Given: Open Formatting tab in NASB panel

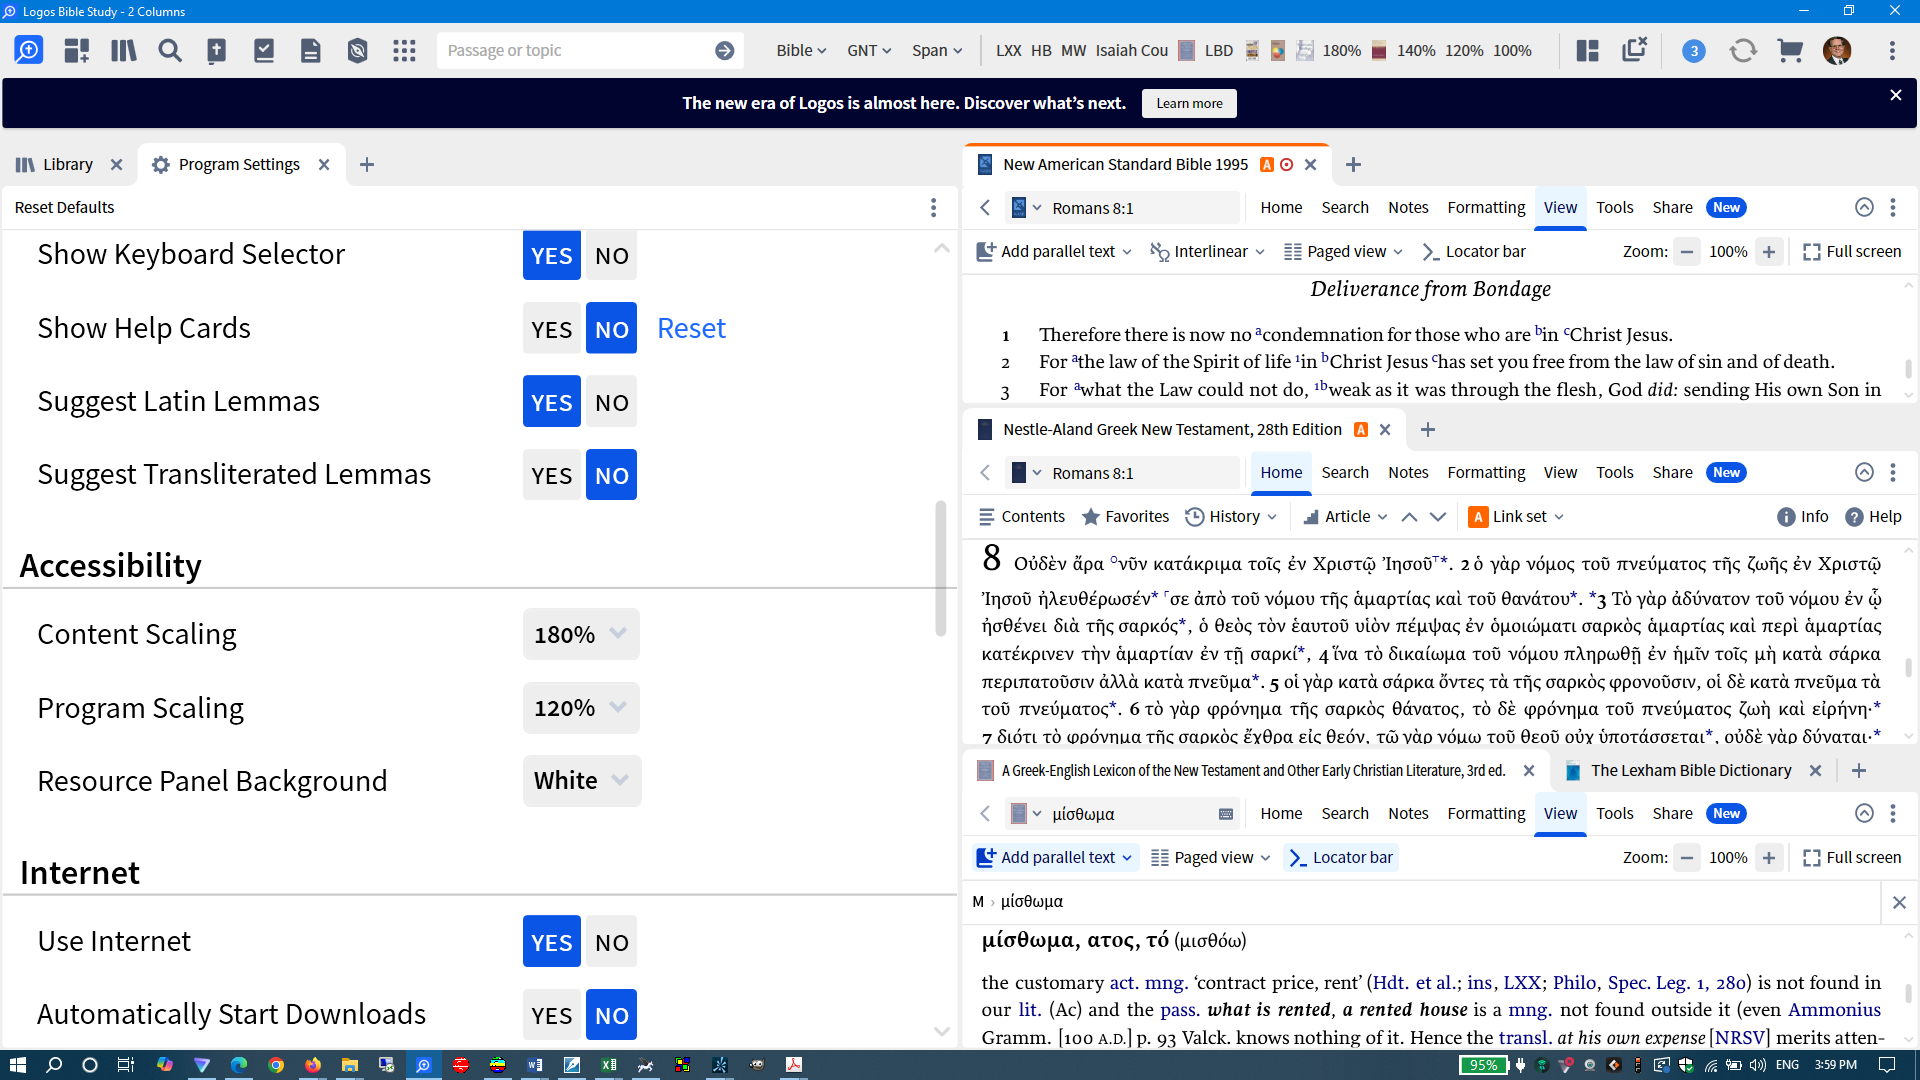Looking at the screenshot, I should pyautogui.click(x=1486, y=207).
